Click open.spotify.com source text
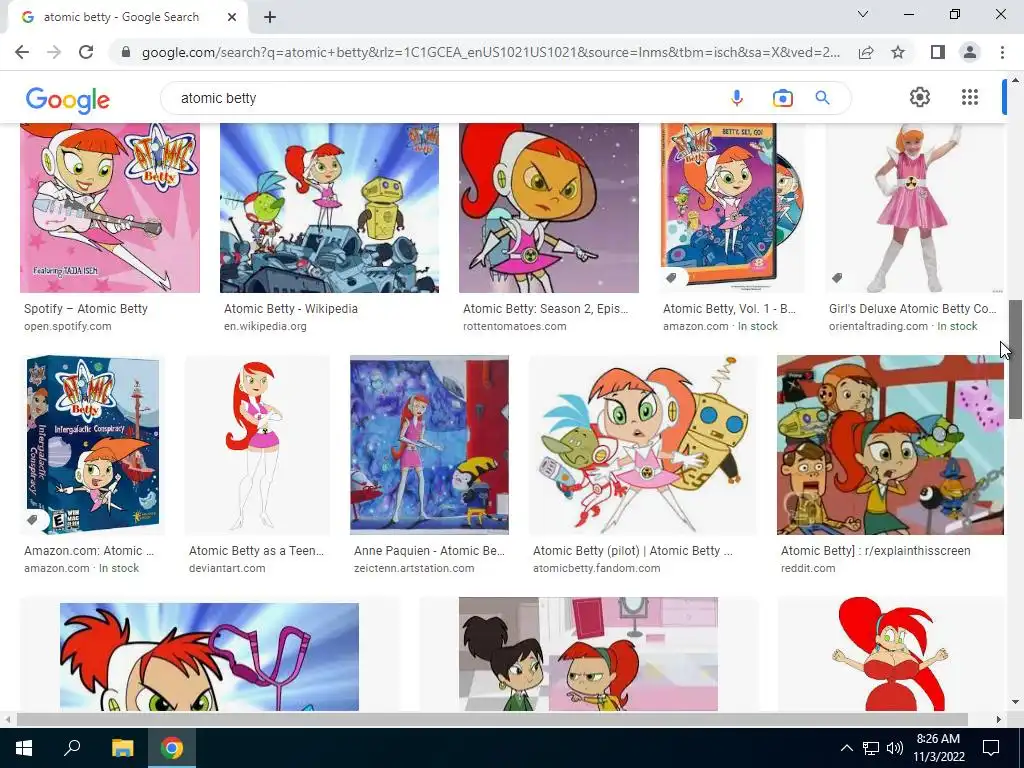The image size is (1024, 768). point(68,326)
